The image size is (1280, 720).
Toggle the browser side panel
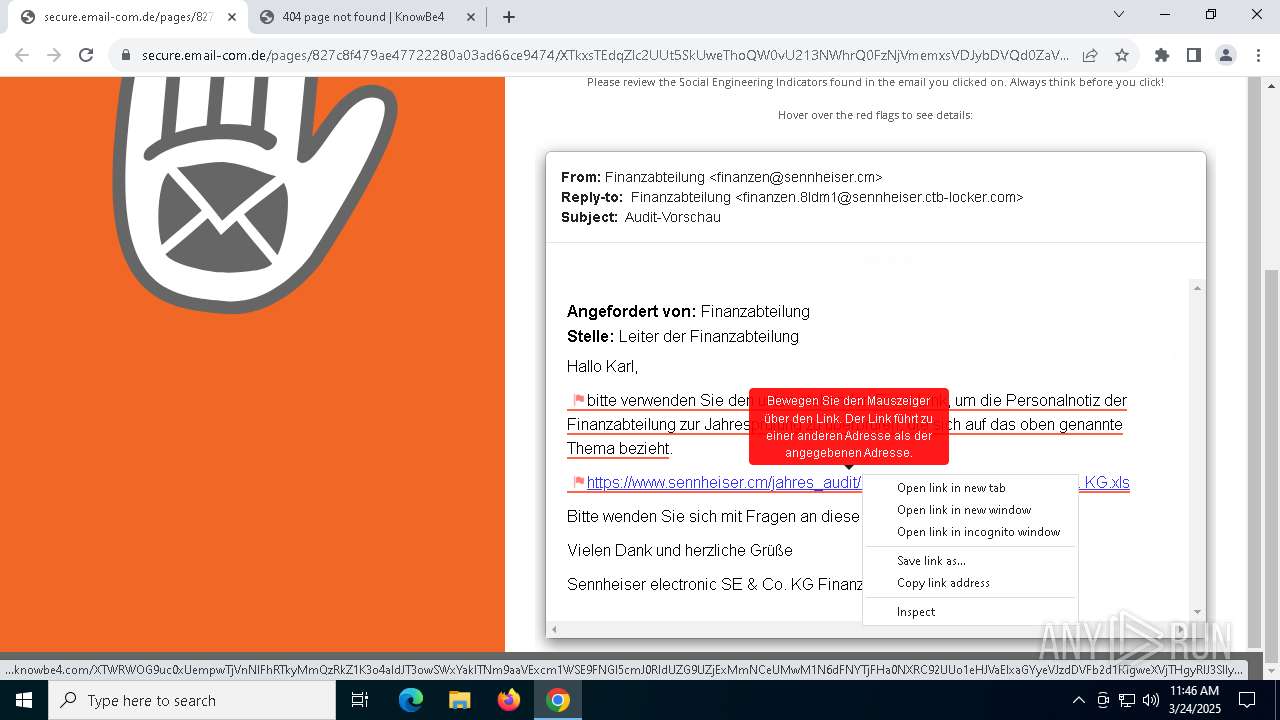1194,55
